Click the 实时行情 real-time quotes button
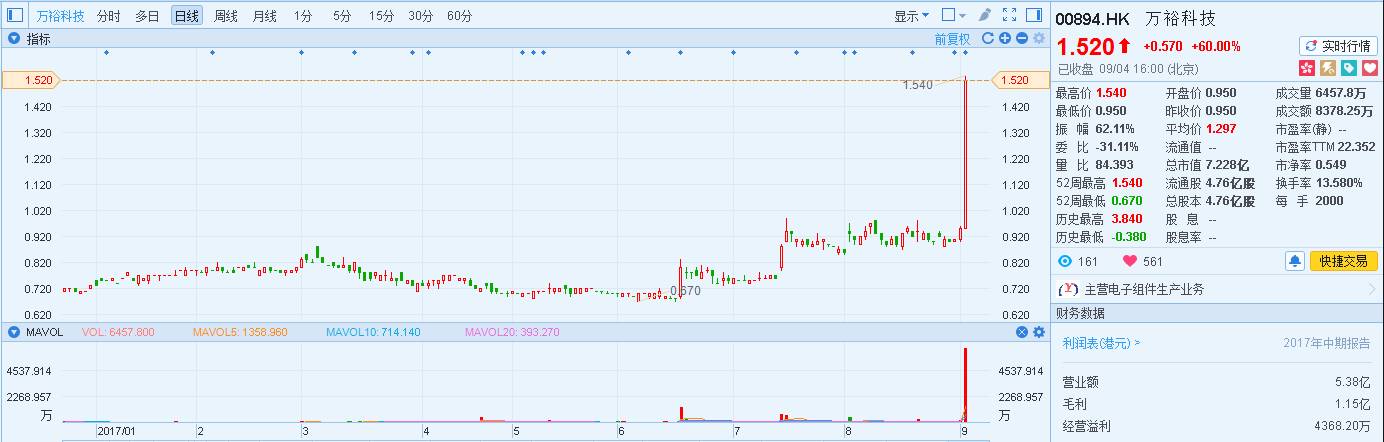Screen dimensions: 1384x442 click(x=1338, y=45)
